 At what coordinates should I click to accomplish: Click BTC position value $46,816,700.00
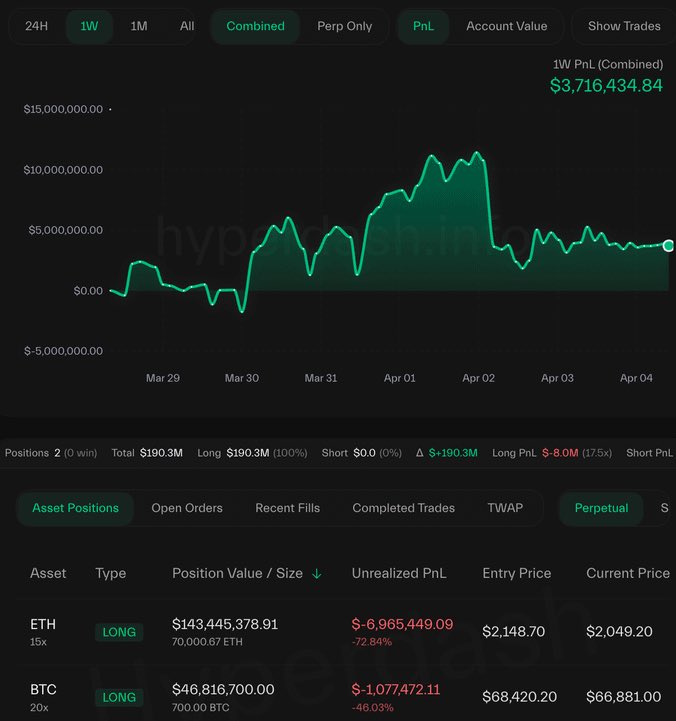pos(223,690)
